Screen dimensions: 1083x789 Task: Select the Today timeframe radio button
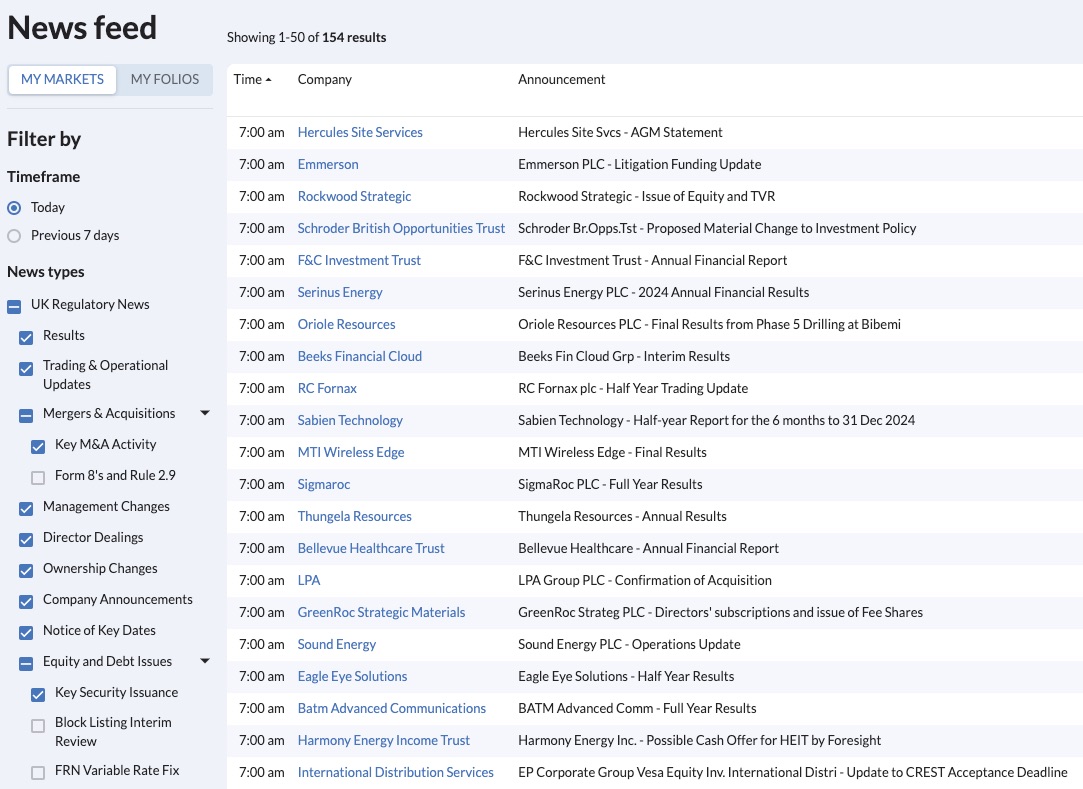[x=14, y=208]
